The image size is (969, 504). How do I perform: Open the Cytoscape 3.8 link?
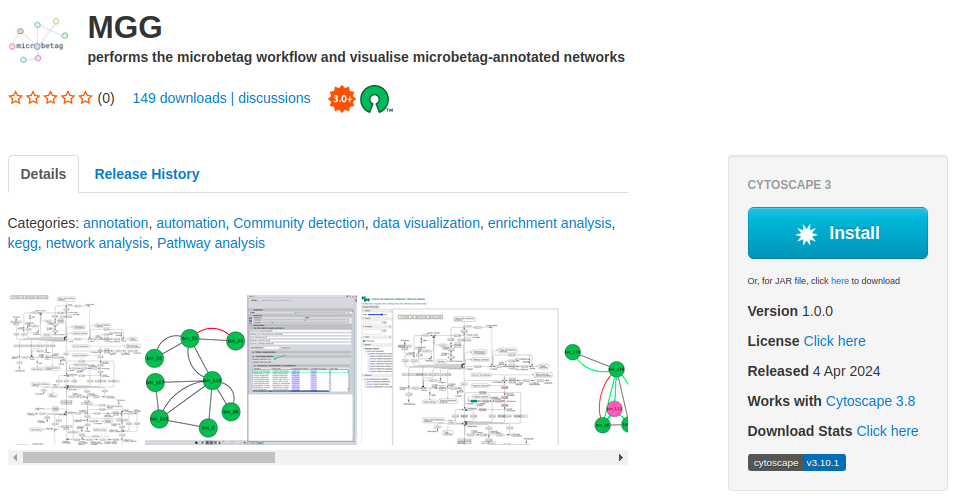870,401
